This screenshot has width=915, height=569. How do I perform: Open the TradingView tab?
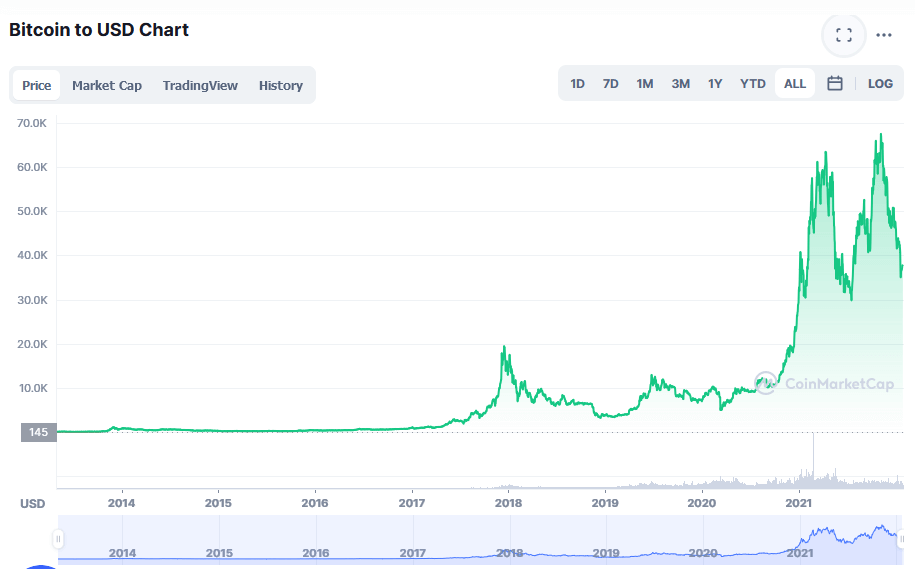(200, 85)
